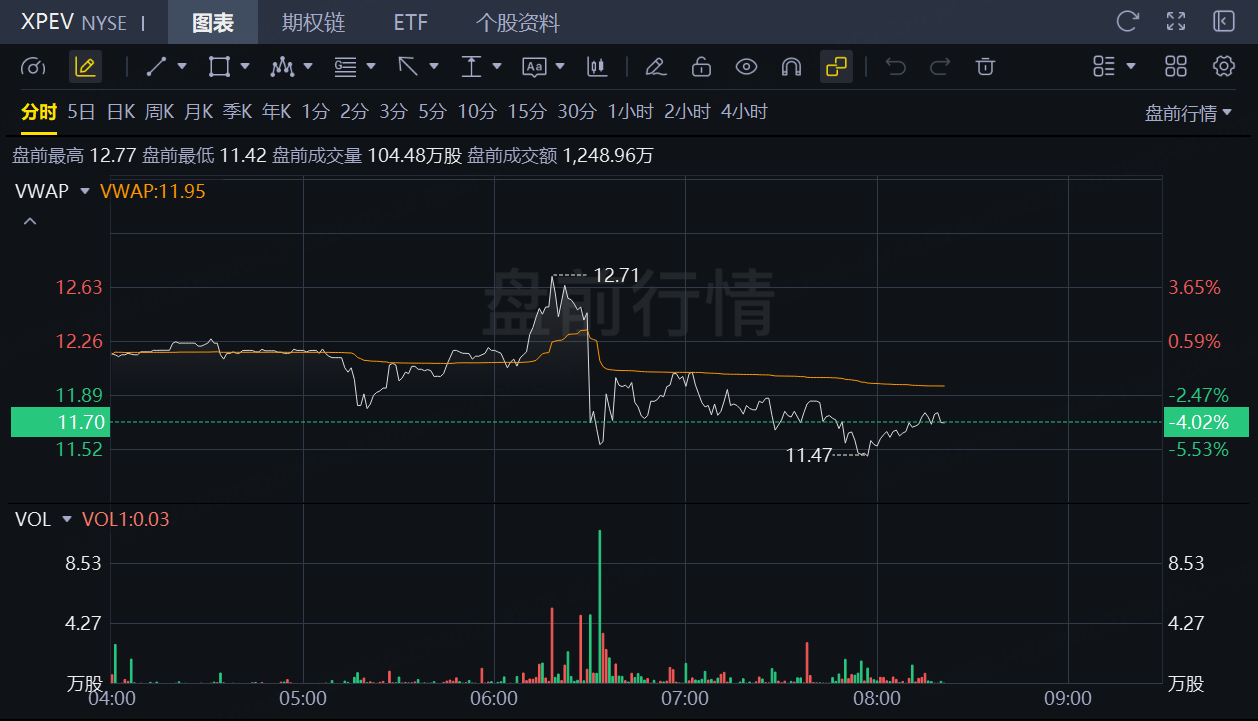Screen dimensions: 1258x721
Task: Expand the indicator list dropdown arrow
Action: coord(1131,67)
